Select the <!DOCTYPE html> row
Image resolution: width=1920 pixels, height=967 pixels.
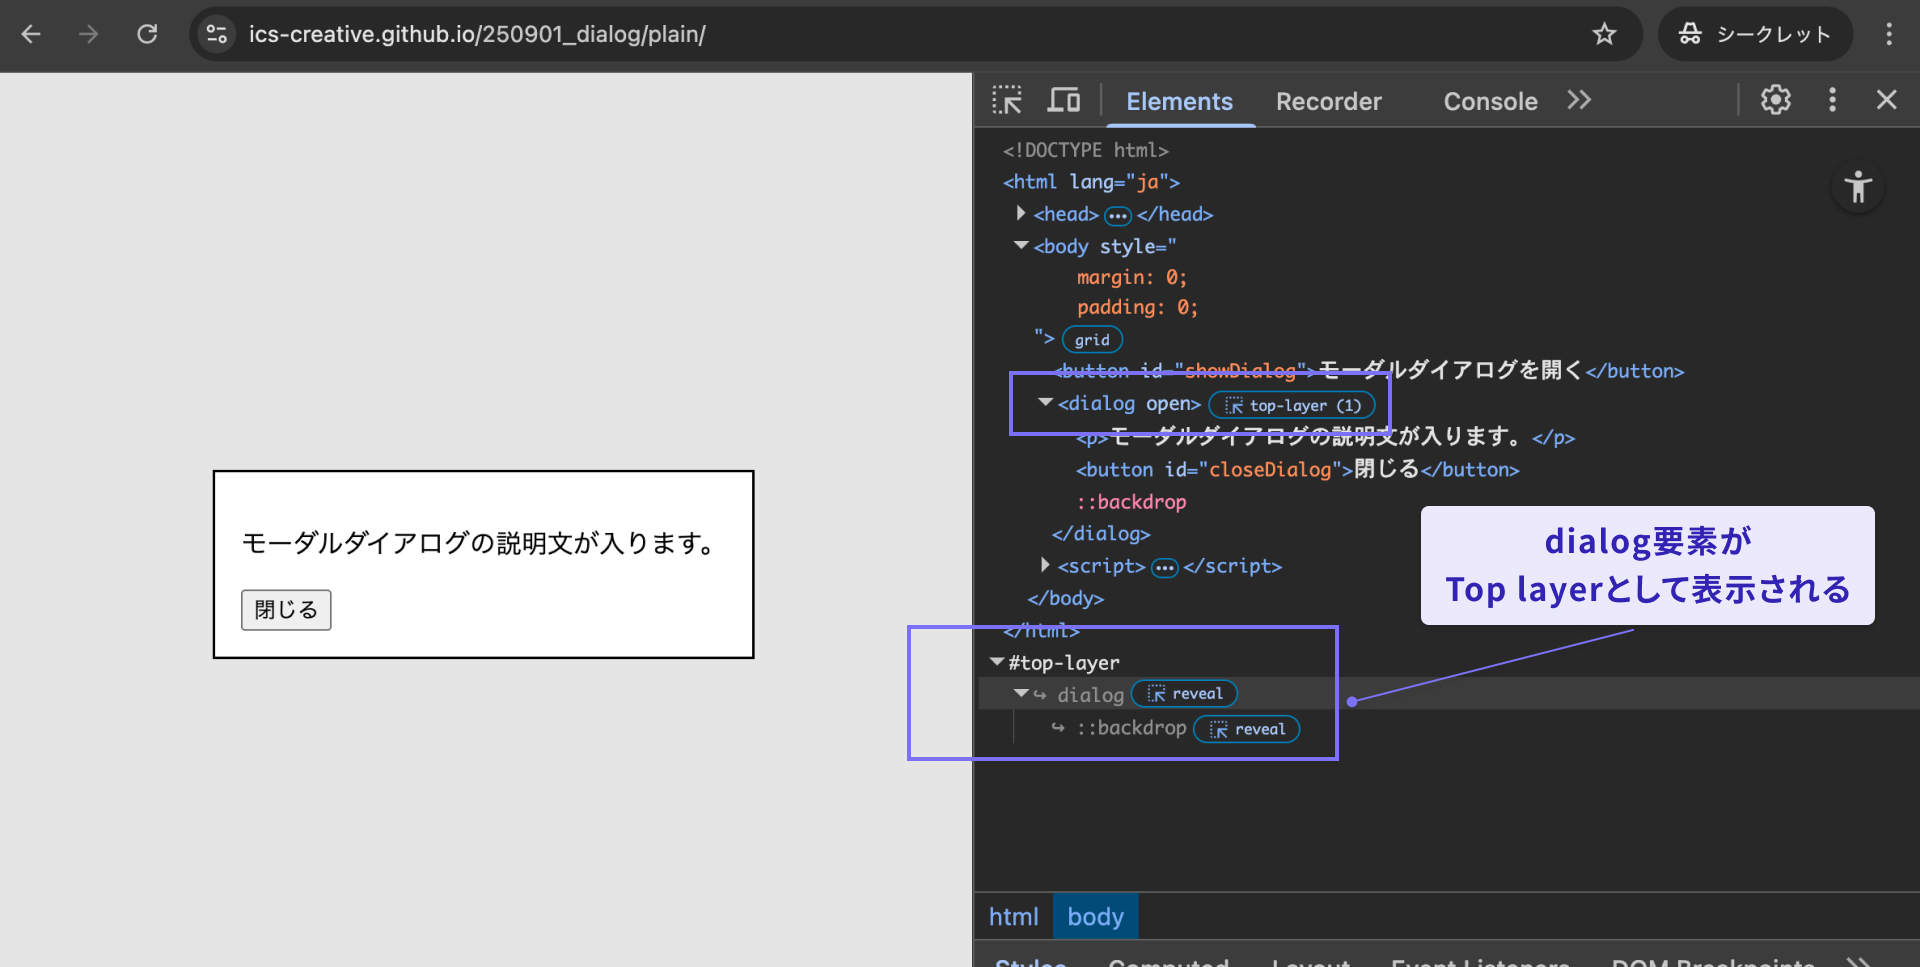point(1085,150)
